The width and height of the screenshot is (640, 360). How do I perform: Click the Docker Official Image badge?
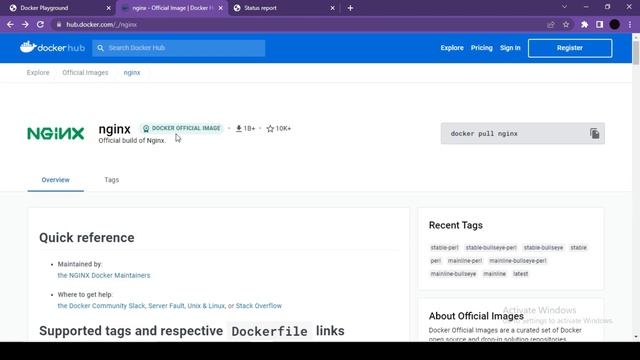[x=182, y=128]
